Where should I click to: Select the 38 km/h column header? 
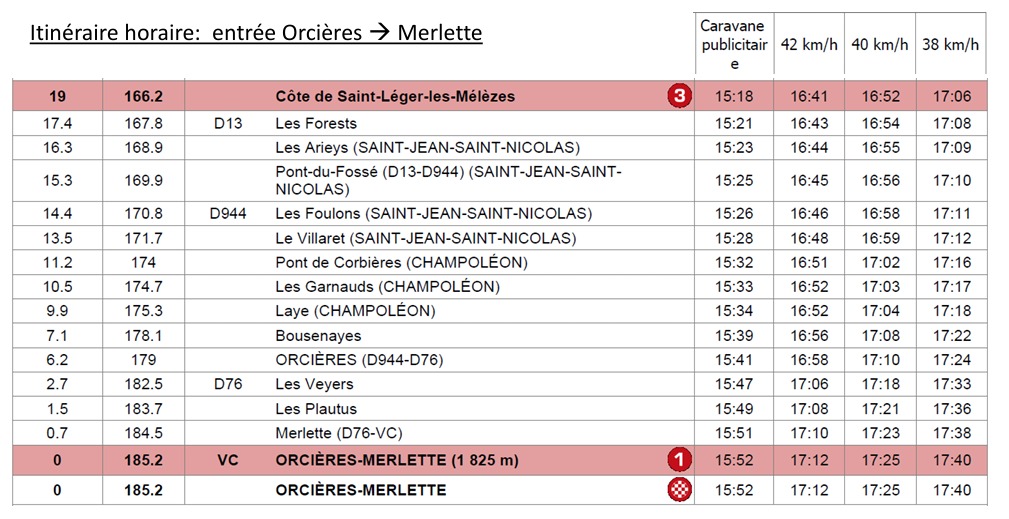click(950, 44)
